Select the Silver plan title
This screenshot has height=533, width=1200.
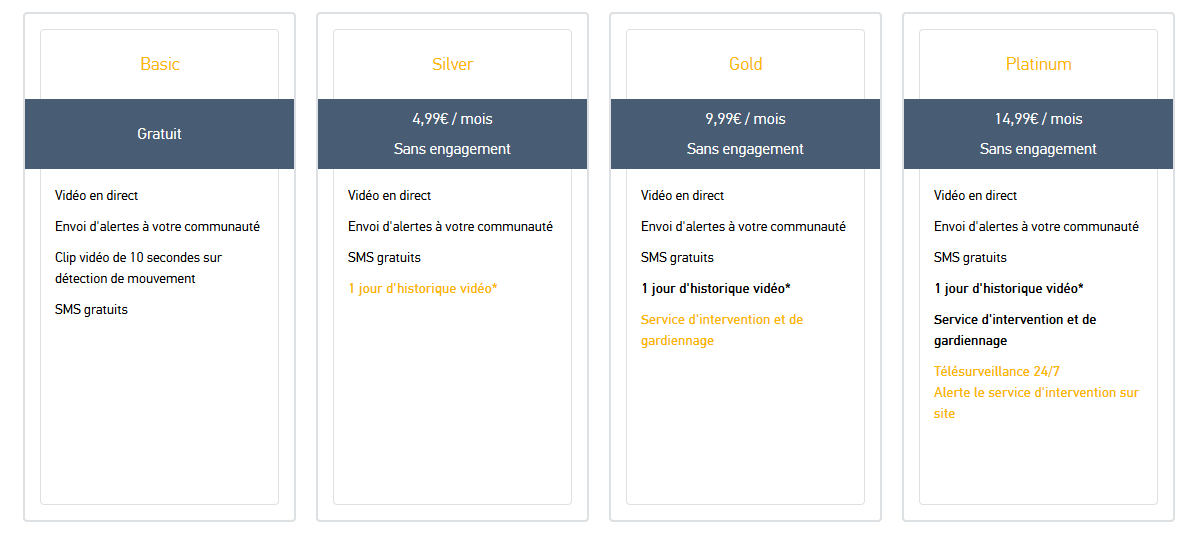(452, 64)
